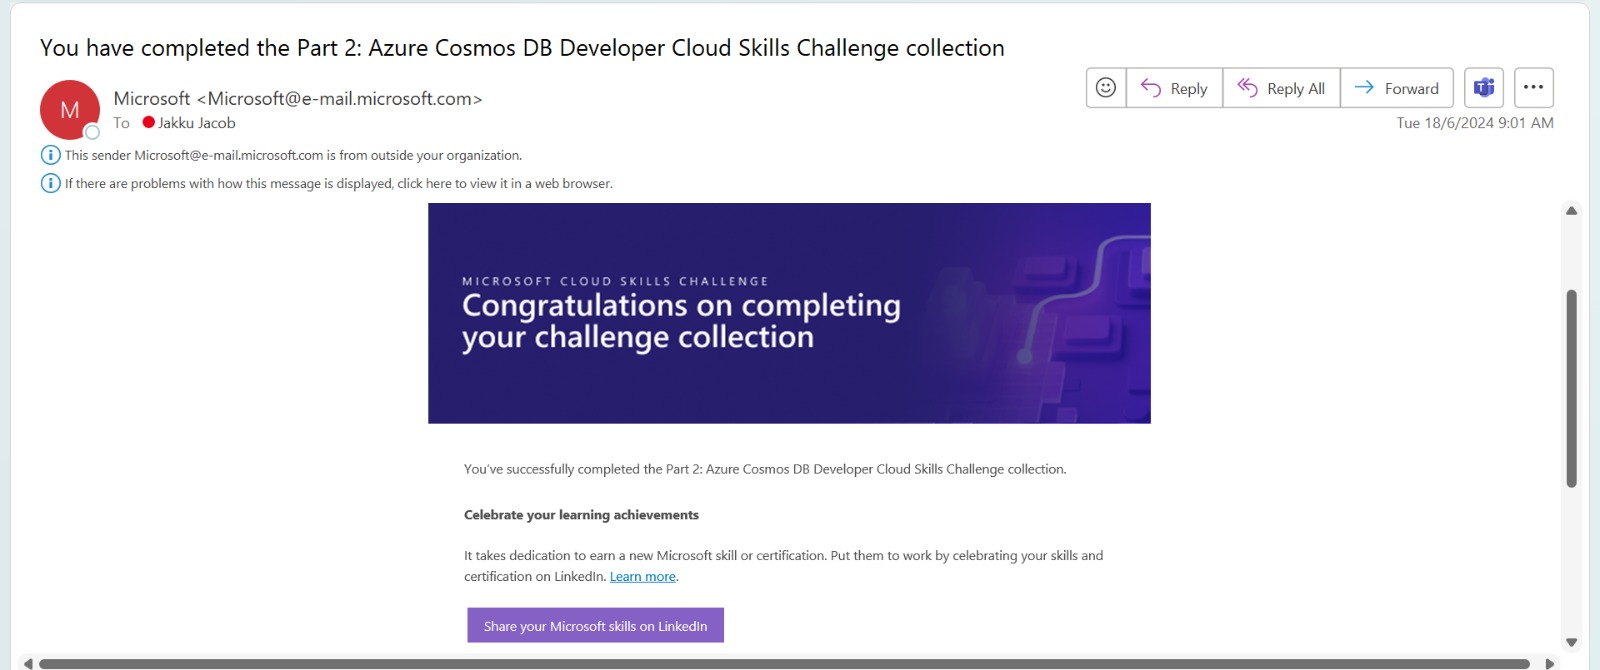The width and height of the screenshot is (1600, 670).
Task: Click the display problems info icon
Action: coord(50,183)
